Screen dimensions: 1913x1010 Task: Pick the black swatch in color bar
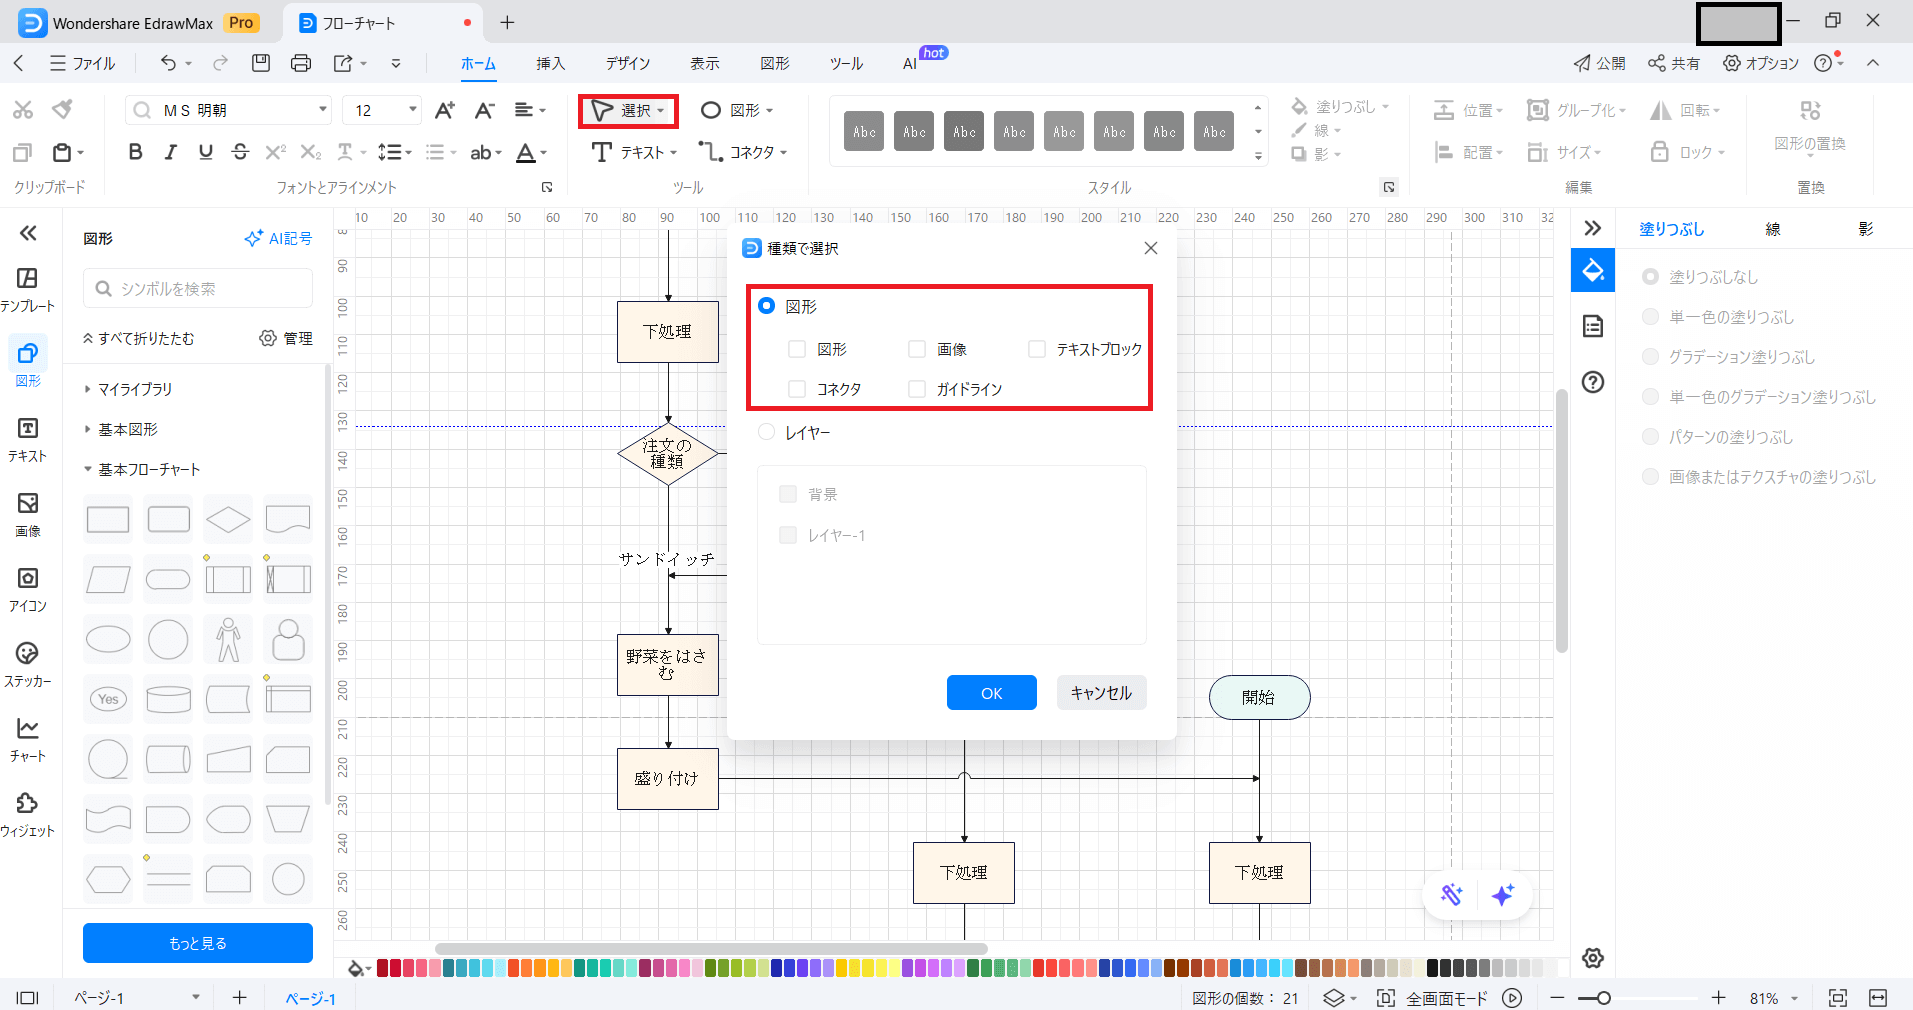coord(1432,968)
